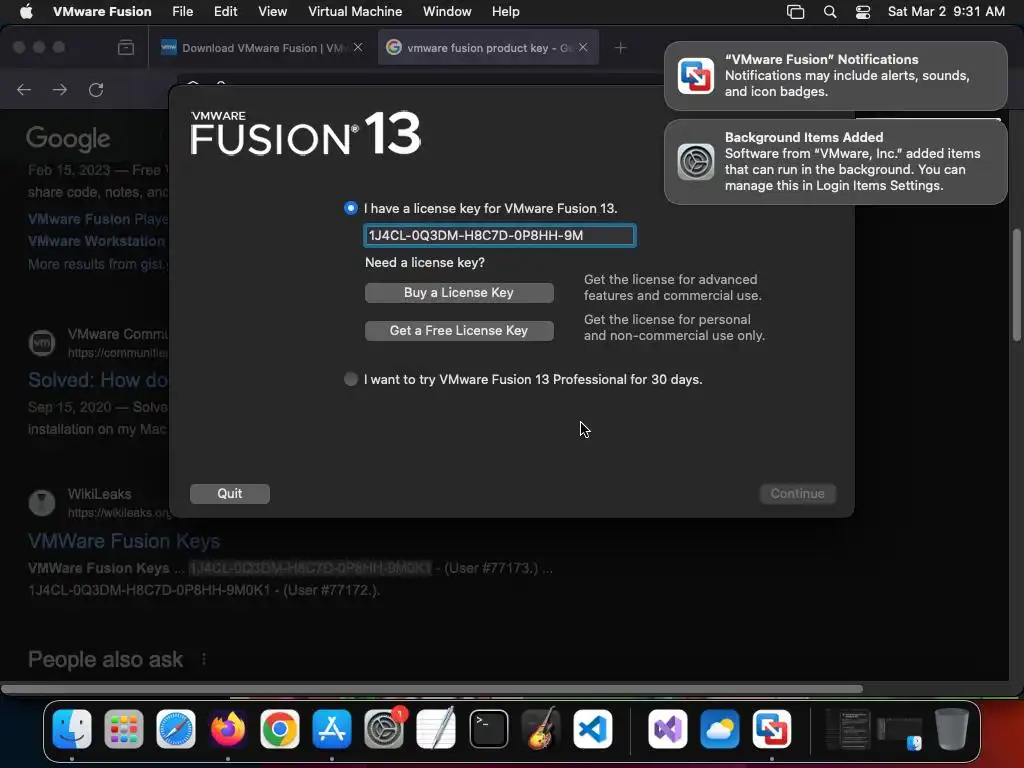1024x768 pixels.
Task: Open the Window menu
Action: pos(447,11)
